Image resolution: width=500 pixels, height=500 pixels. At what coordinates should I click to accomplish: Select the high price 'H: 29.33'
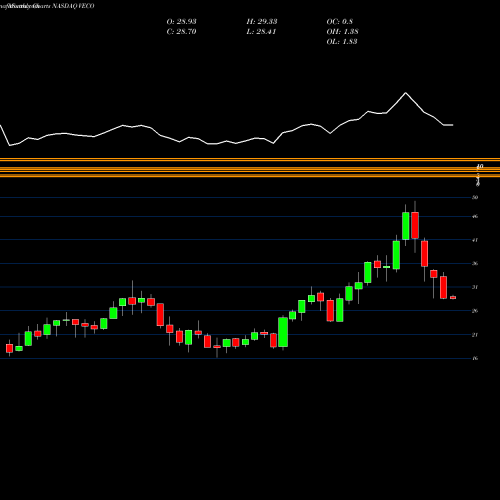[262, 21]
